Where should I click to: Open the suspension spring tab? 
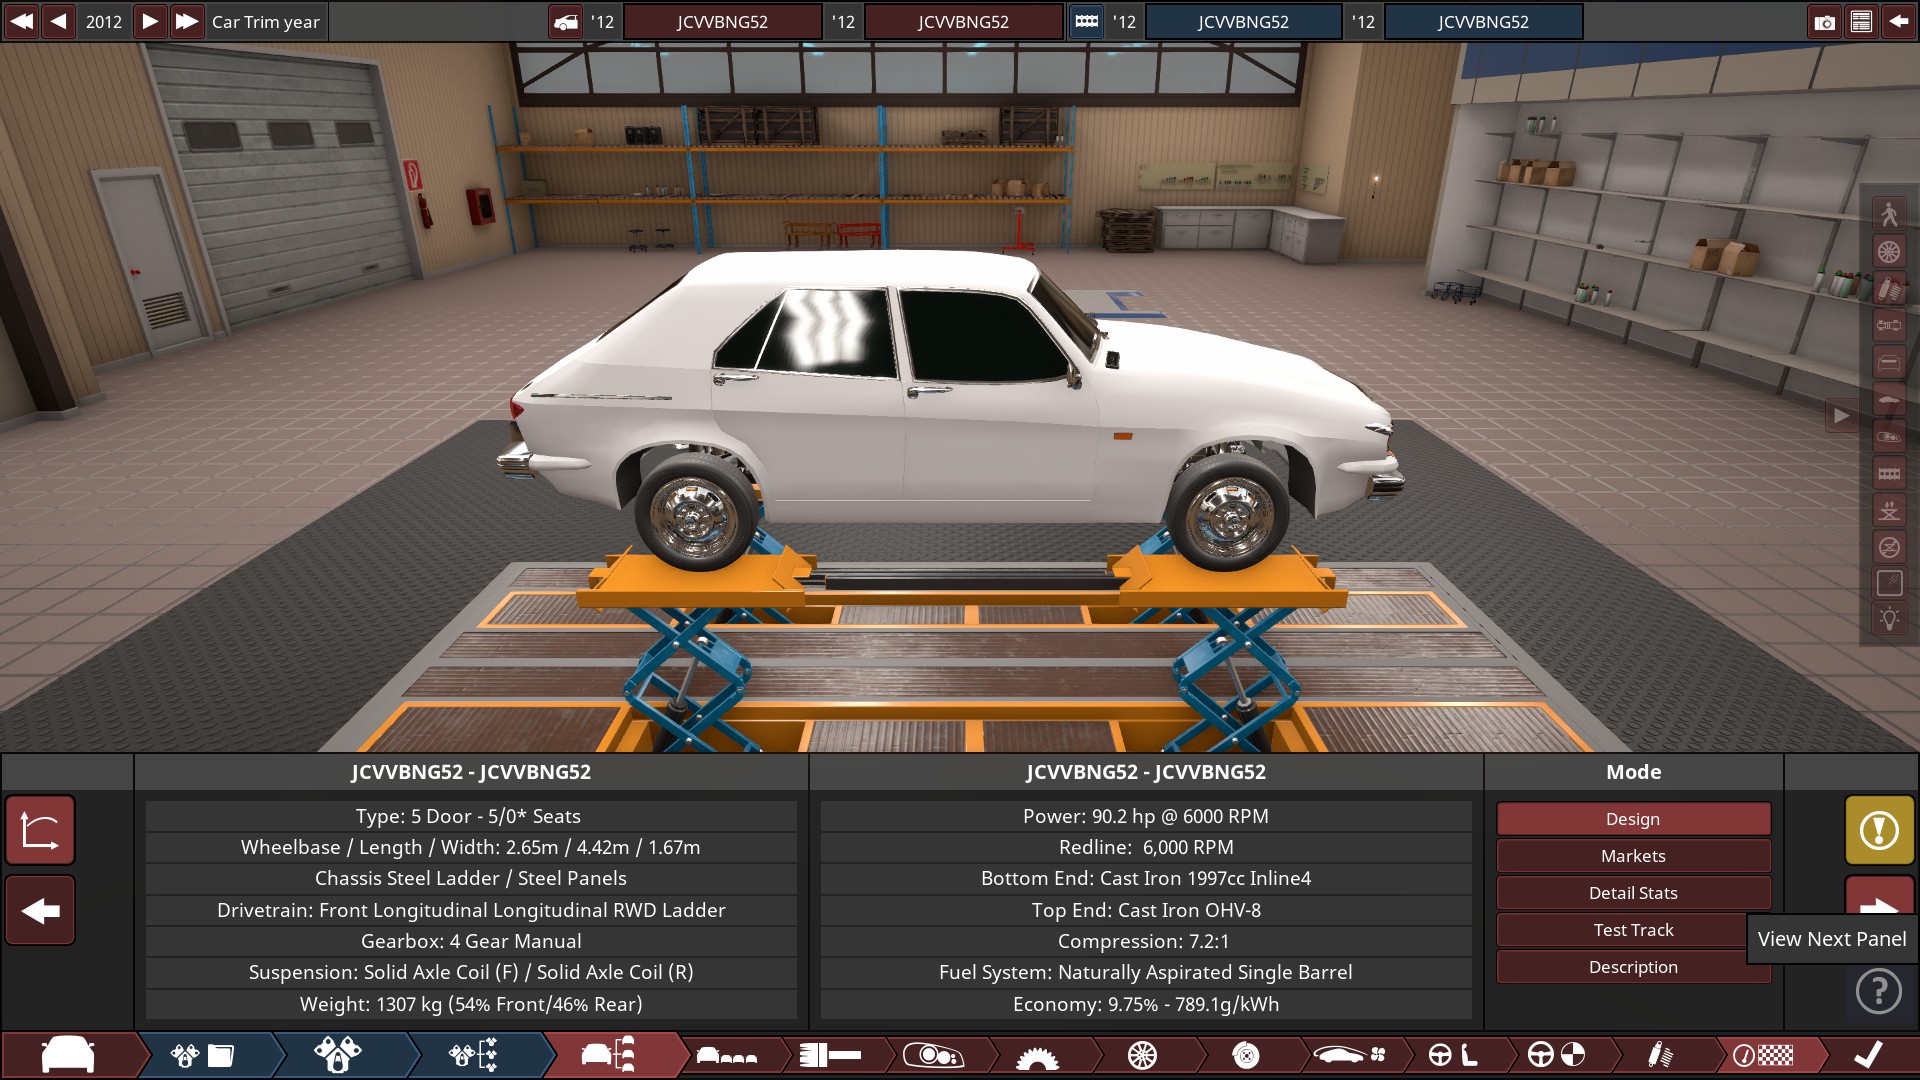click(x=1660, y=1055)
